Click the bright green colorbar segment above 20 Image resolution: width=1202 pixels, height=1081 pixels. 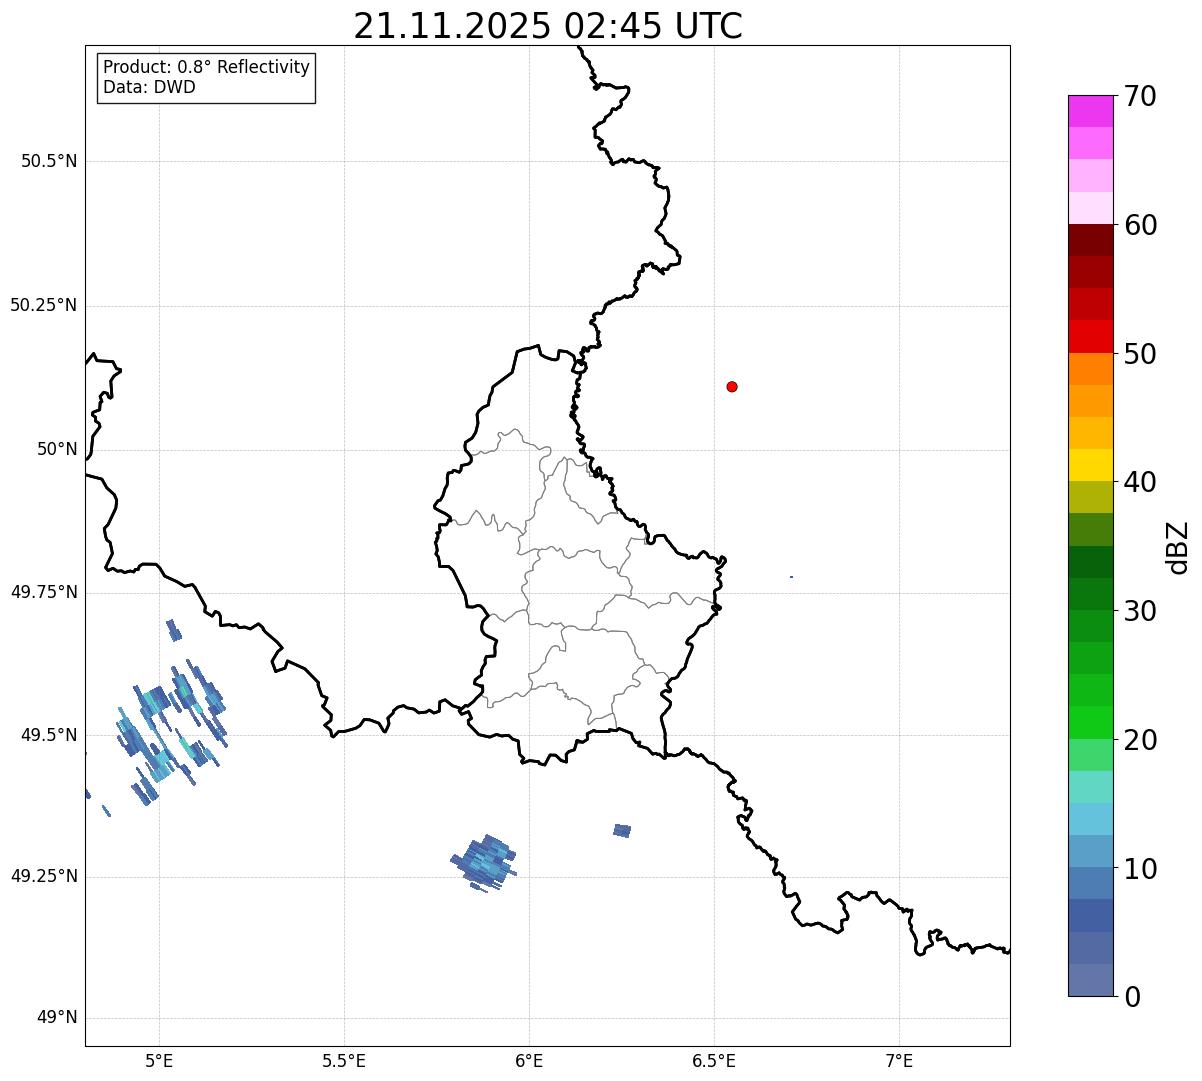pos(1090,722)
